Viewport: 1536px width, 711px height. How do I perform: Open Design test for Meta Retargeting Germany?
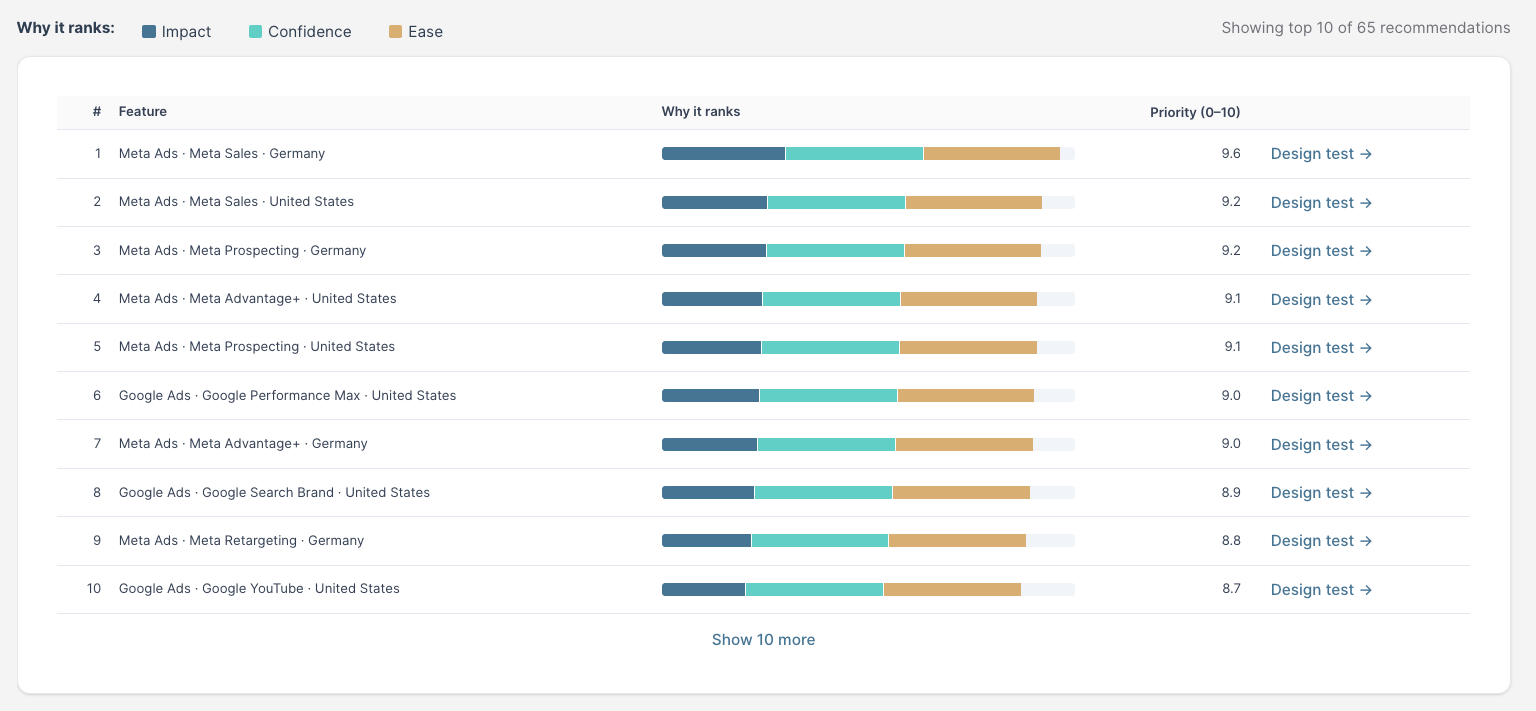[x=1321, y=541]
